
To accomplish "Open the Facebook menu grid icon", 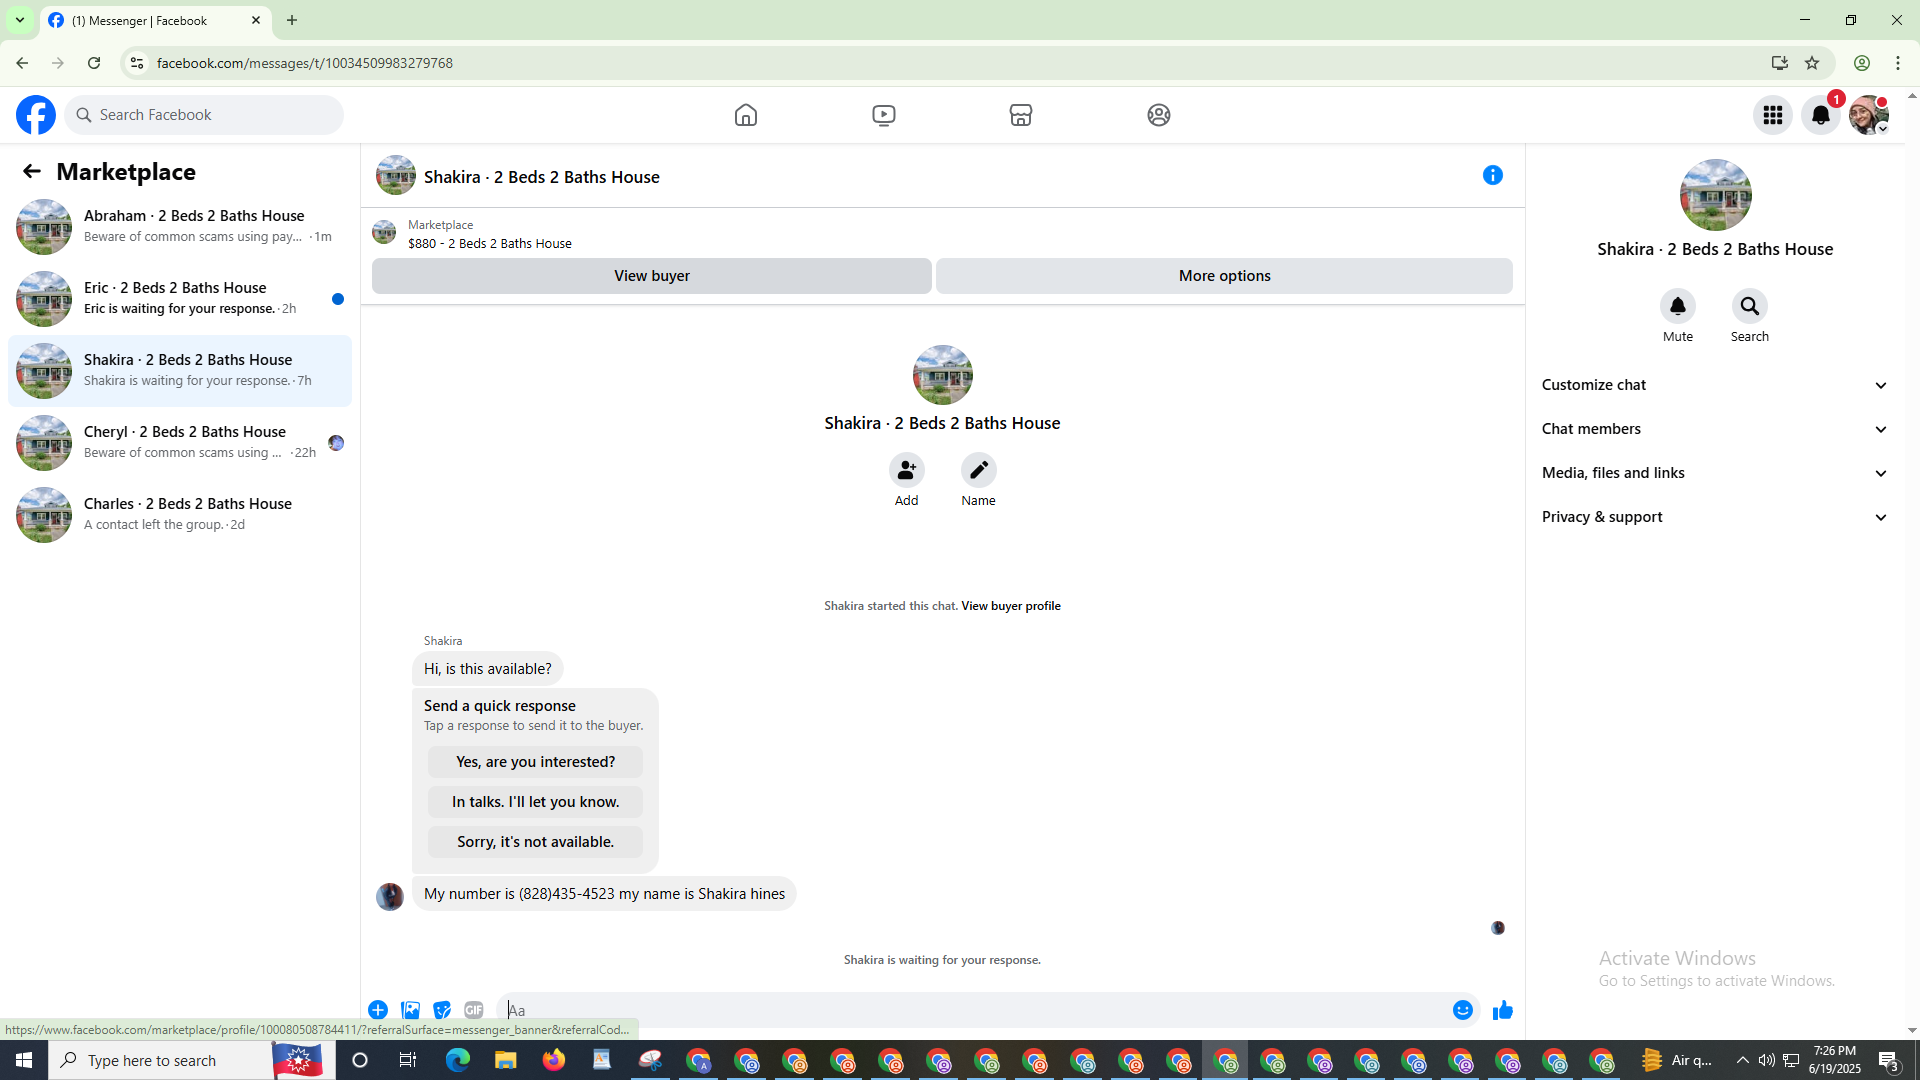I will [x=1773, y=115].
